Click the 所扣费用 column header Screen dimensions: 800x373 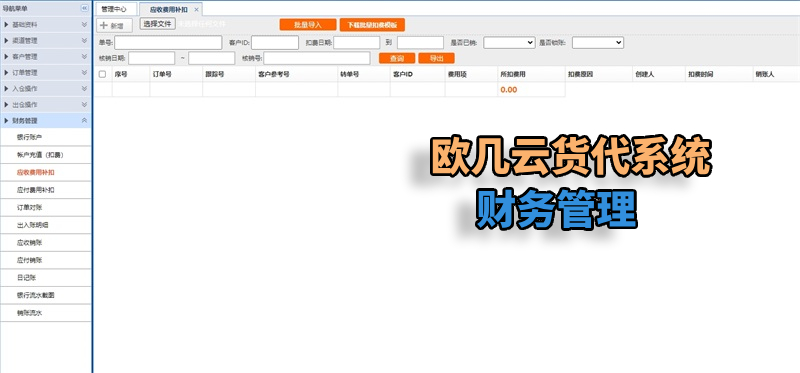tap(531, 74)
